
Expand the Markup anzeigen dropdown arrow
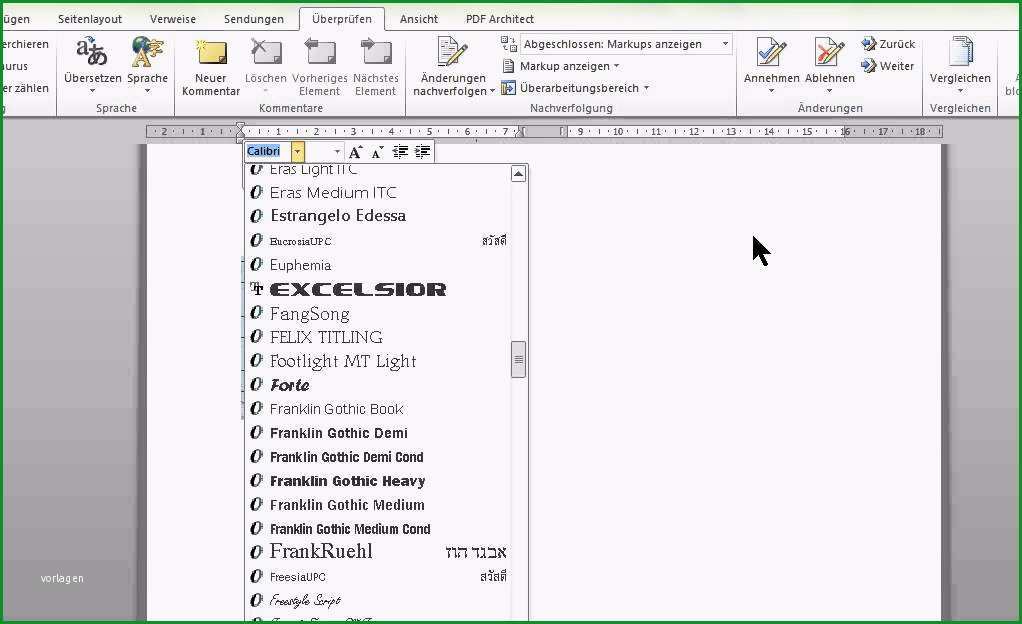coord(617,66)
